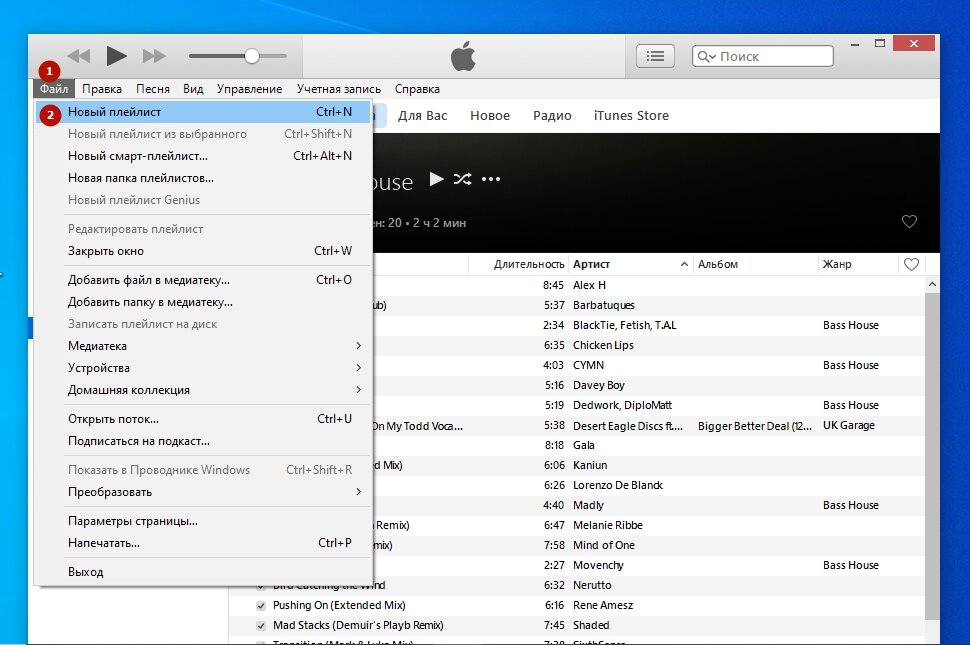Click the Bigger Better Deal album cell

[755, 425]
